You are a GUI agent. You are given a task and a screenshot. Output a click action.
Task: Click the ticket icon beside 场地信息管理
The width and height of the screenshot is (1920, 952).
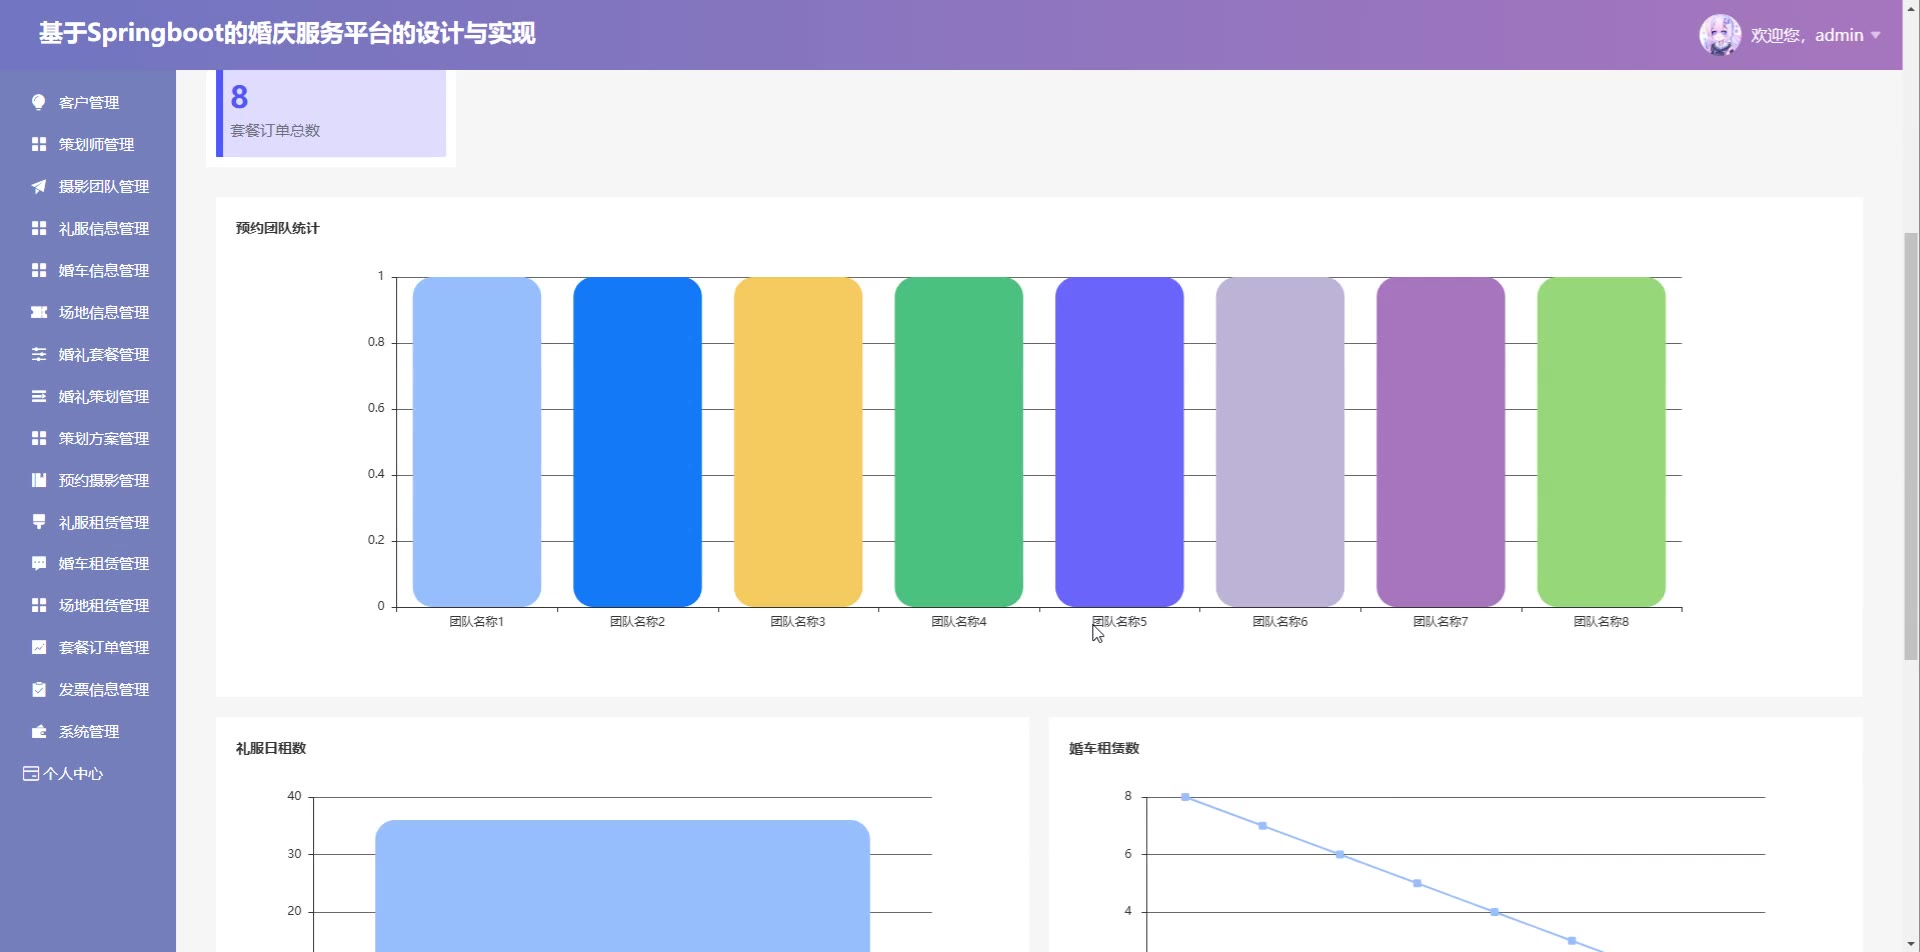[39, 313]
